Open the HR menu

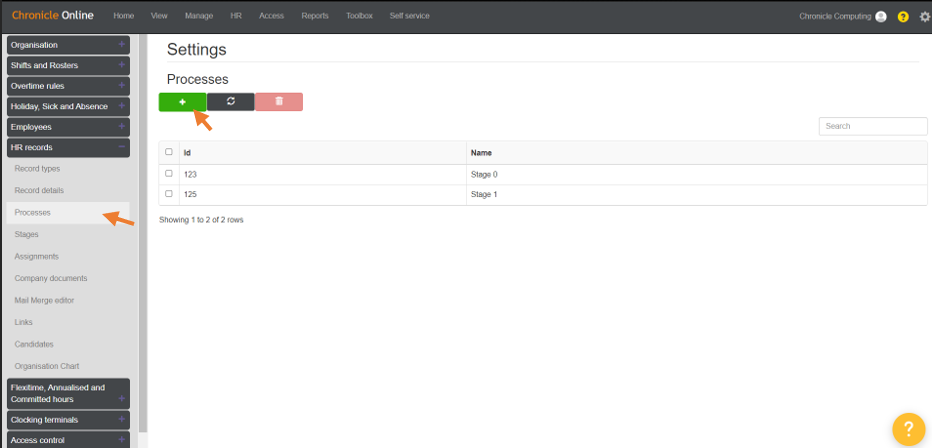click(236, 16)
